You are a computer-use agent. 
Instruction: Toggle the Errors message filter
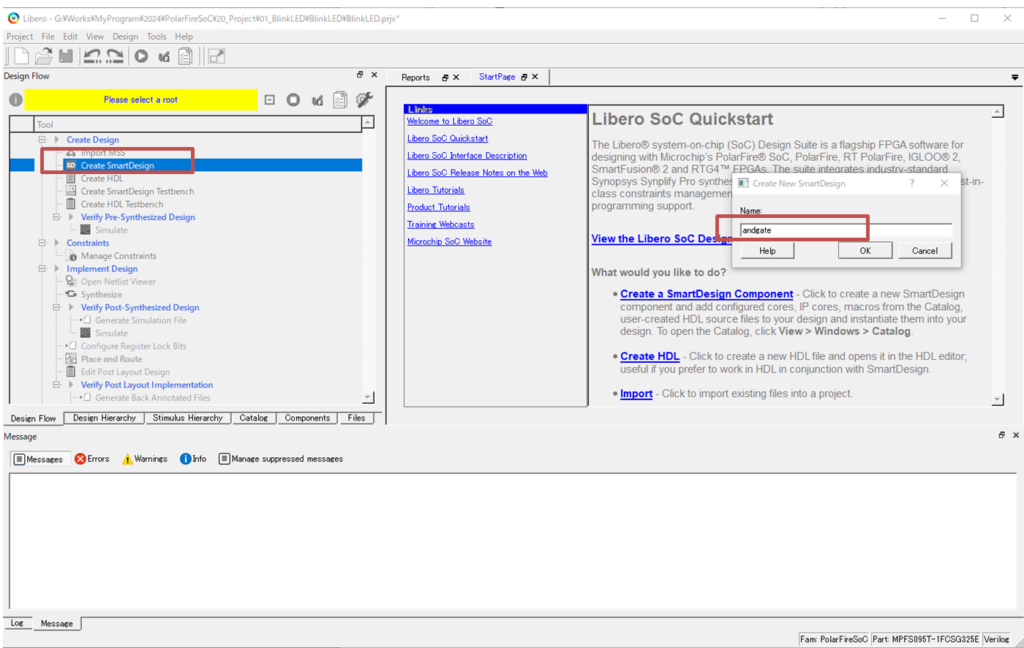coord(92,459)
